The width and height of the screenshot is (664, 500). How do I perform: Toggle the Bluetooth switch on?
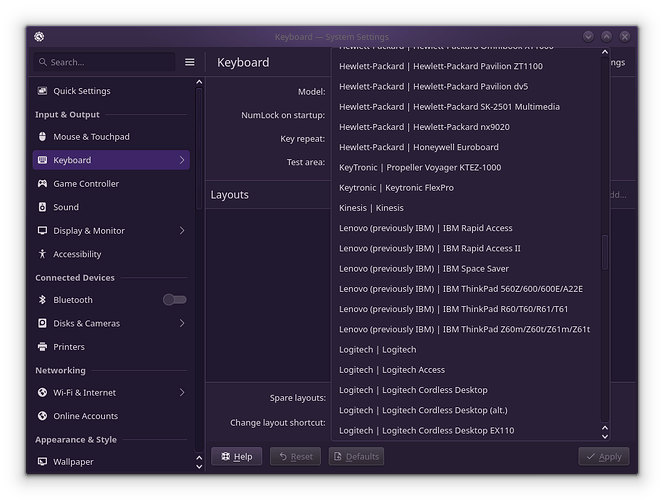[x=174, y=300]
